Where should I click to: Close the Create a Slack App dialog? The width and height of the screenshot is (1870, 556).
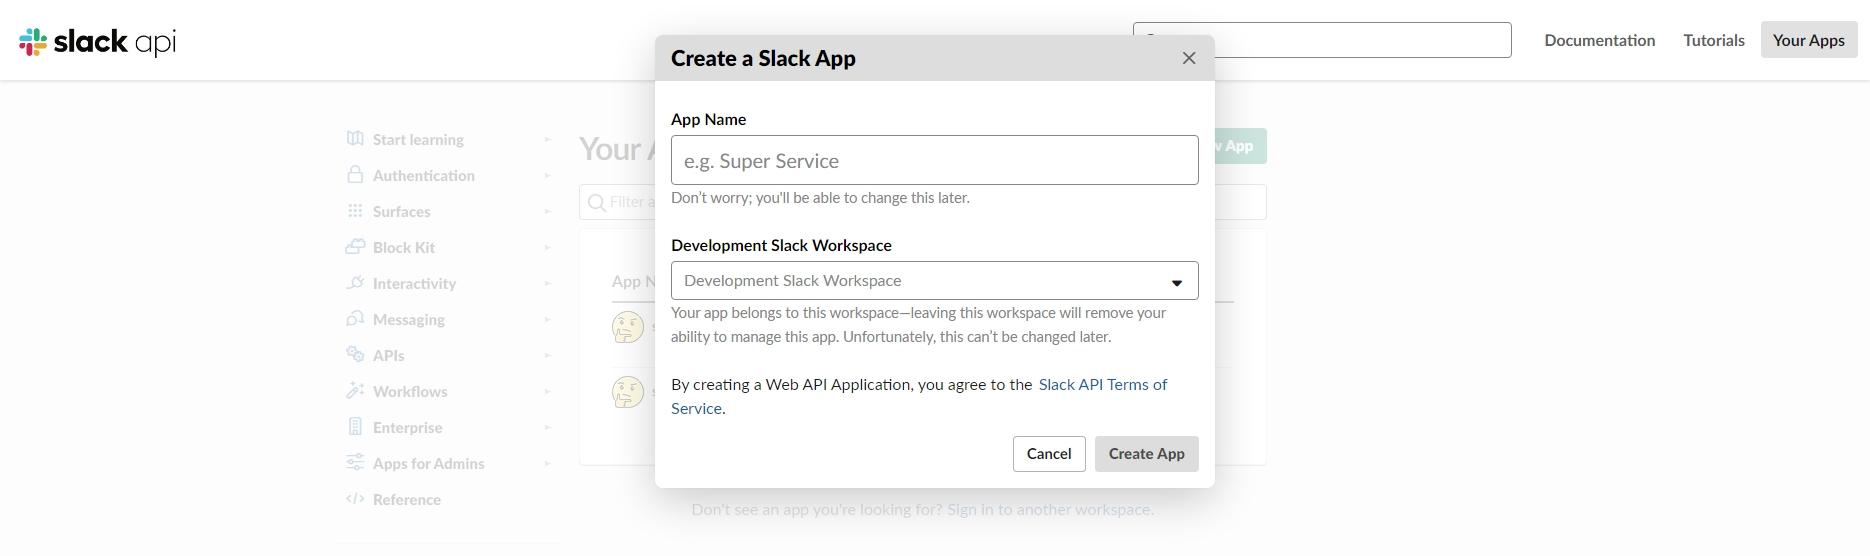pyautogui.click(x=1189, y=58)
